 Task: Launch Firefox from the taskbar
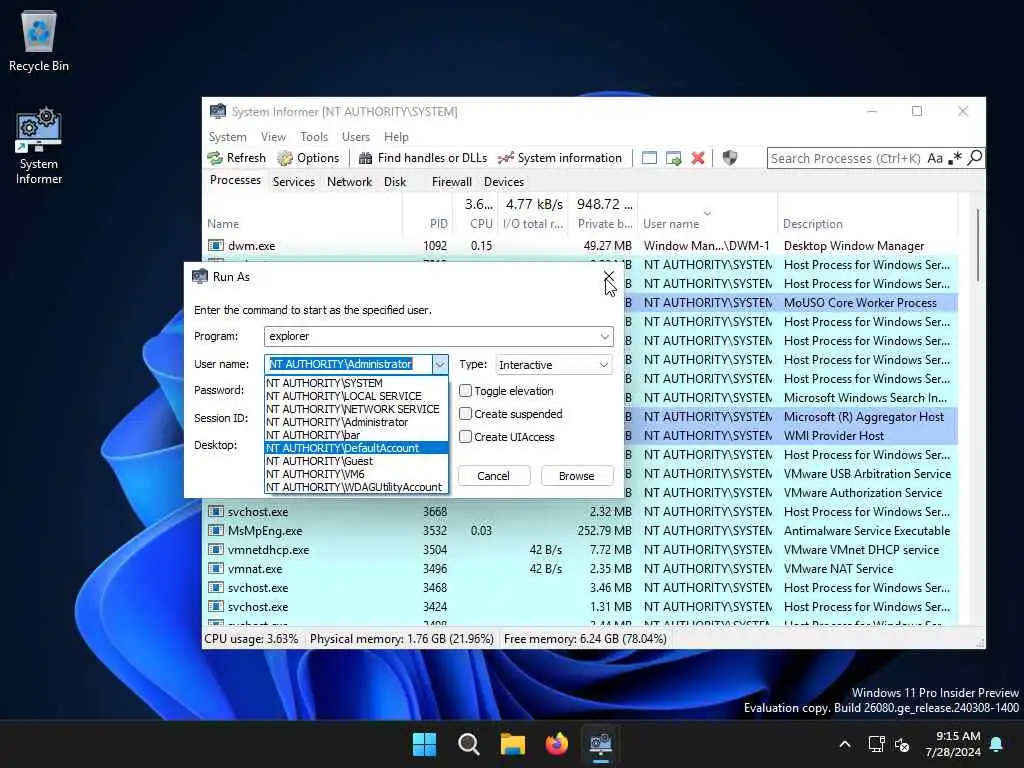(x=556, y=744)
